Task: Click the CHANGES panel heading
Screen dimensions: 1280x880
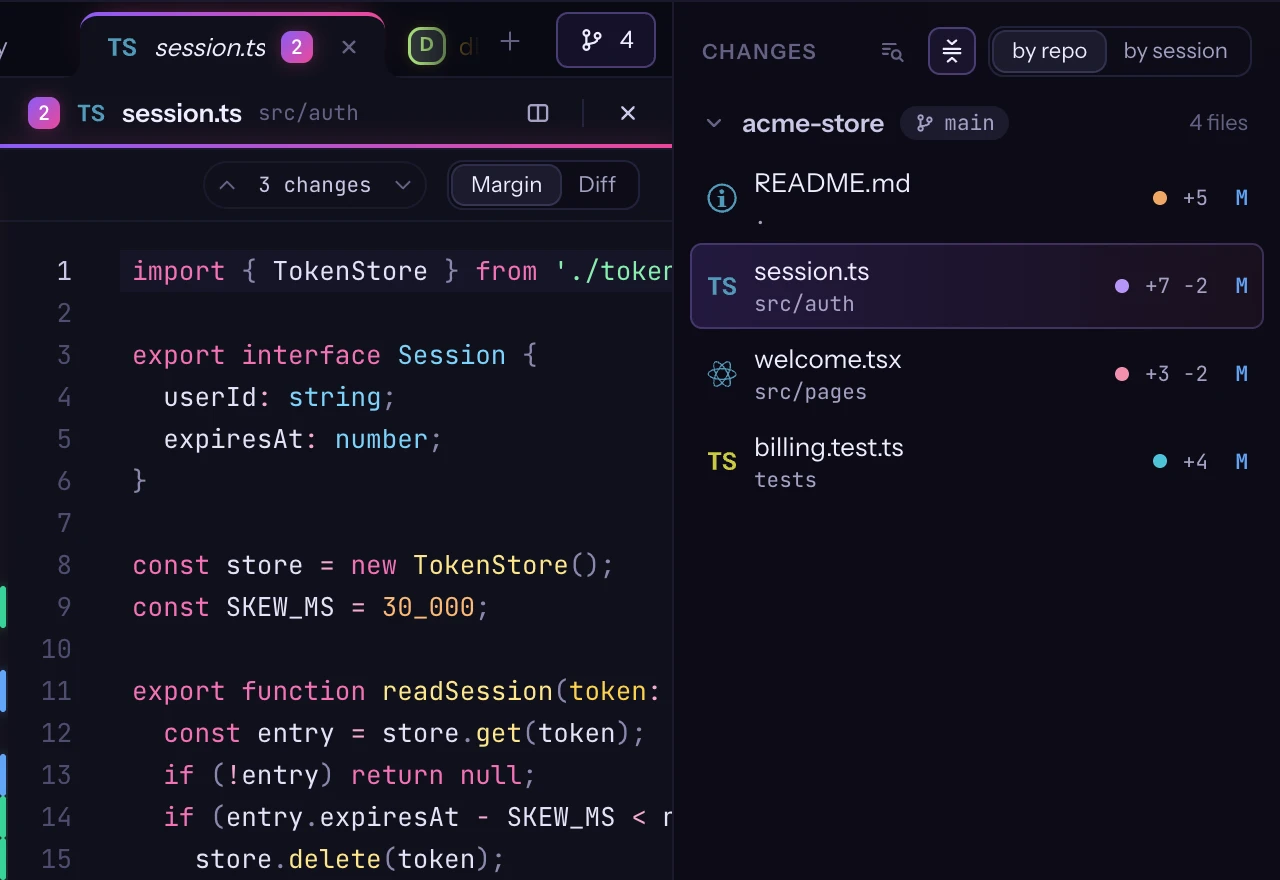Action: pos(759,52)
